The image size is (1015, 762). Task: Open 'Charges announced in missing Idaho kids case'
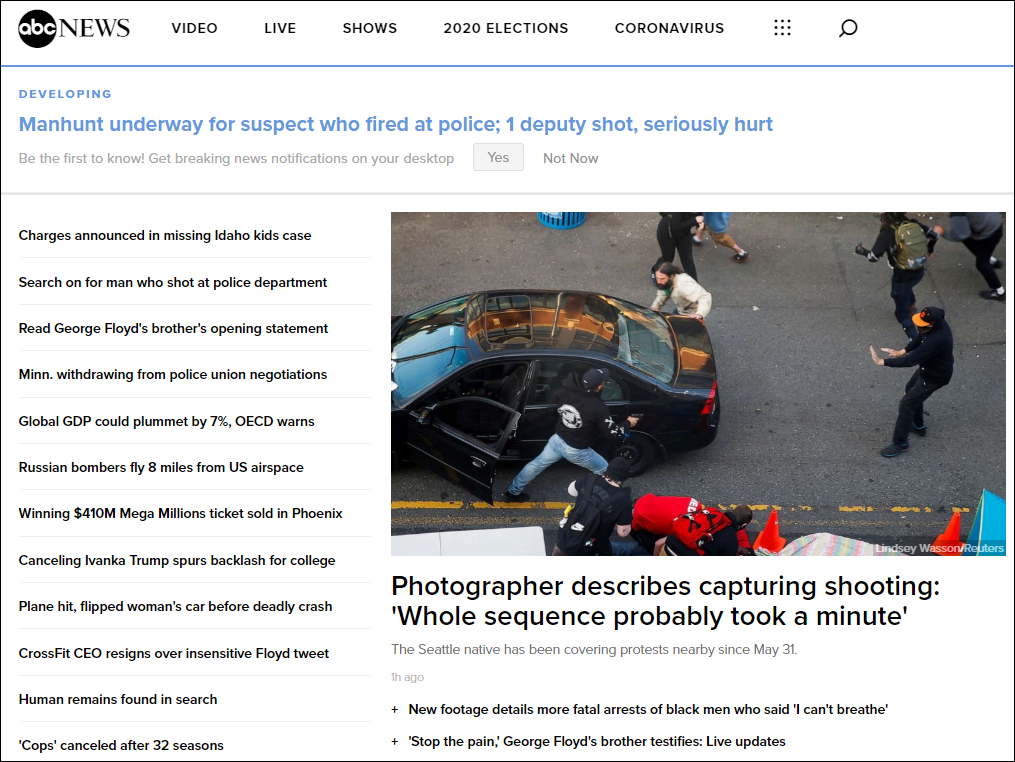[x=165, y=236]
